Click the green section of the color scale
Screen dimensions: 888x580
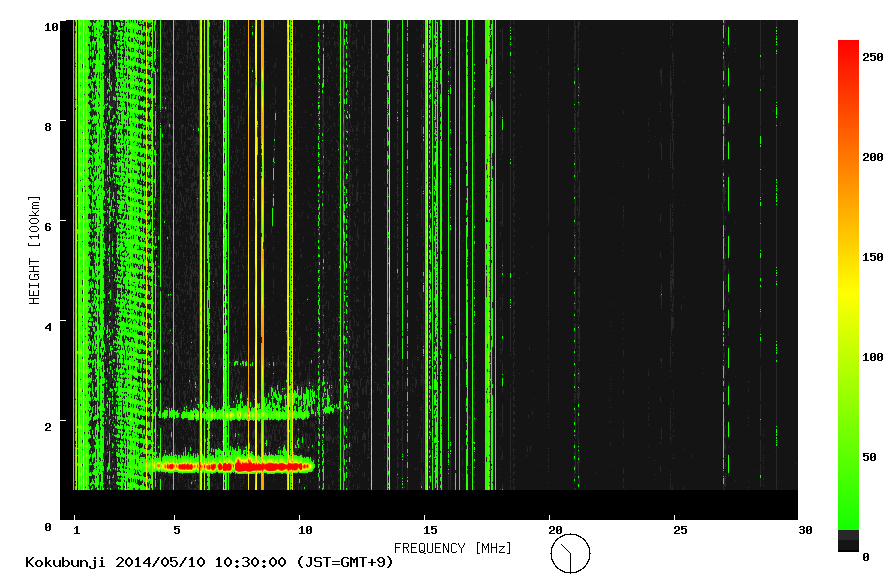coord(848,470)
